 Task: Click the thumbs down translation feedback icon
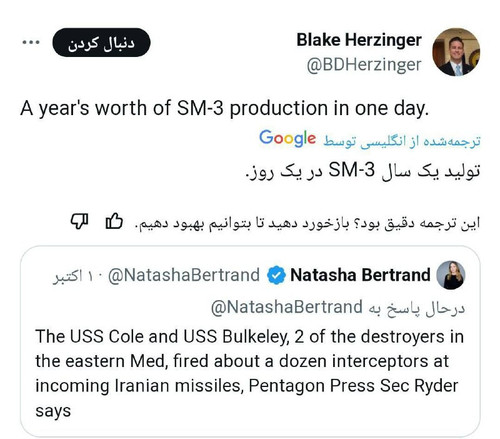tap(79, 221)
